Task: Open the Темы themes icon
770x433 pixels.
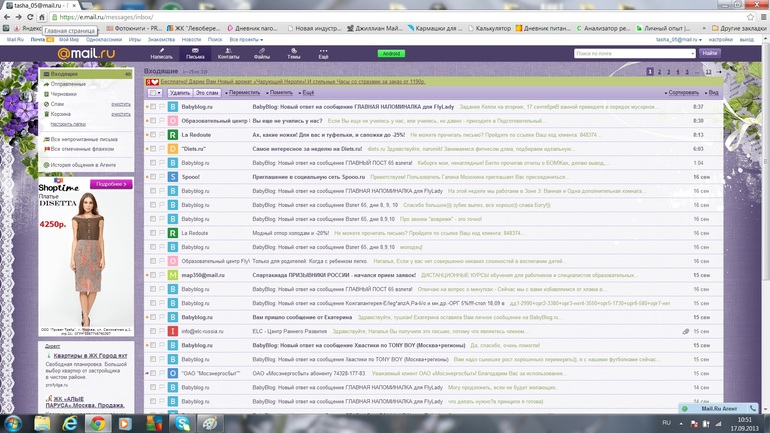Action: coord(293,52)
